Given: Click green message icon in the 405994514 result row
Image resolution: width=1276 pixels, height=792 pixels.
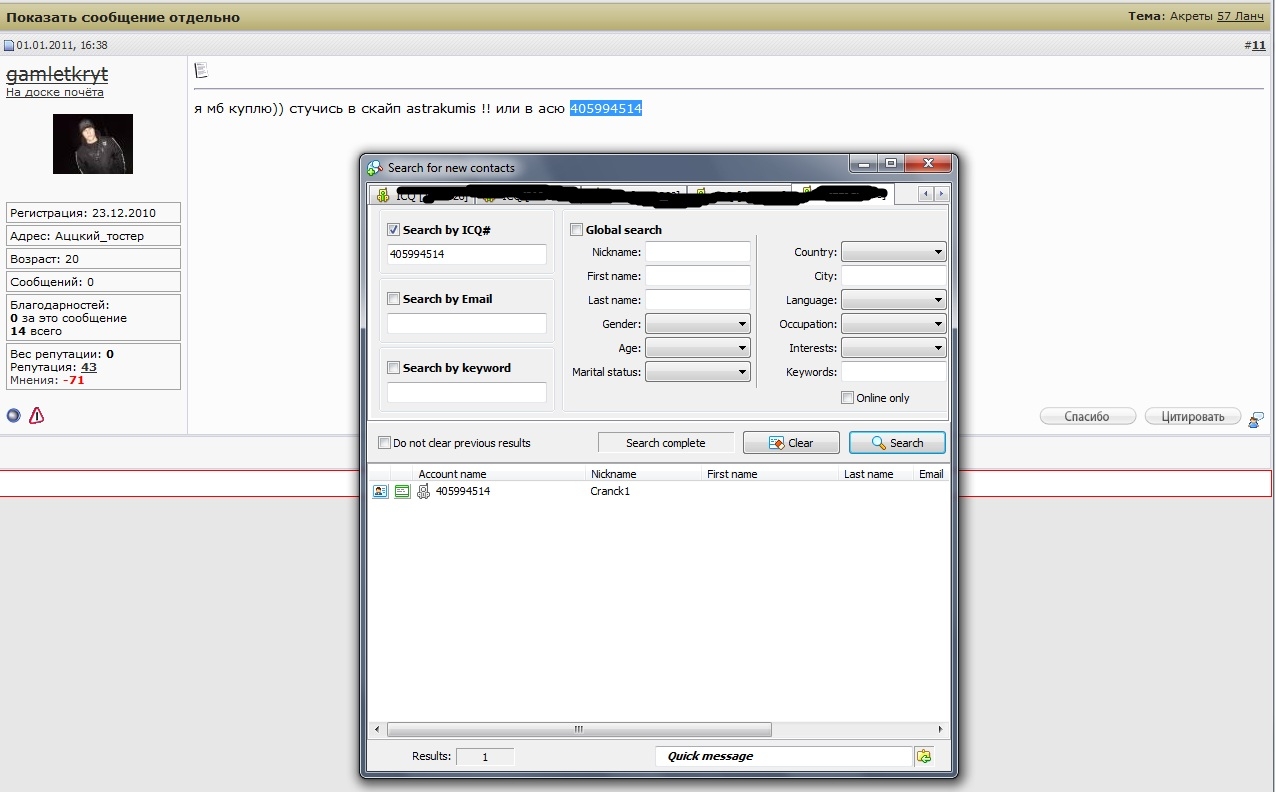Looking at the screenshot, I should (402, 491).
